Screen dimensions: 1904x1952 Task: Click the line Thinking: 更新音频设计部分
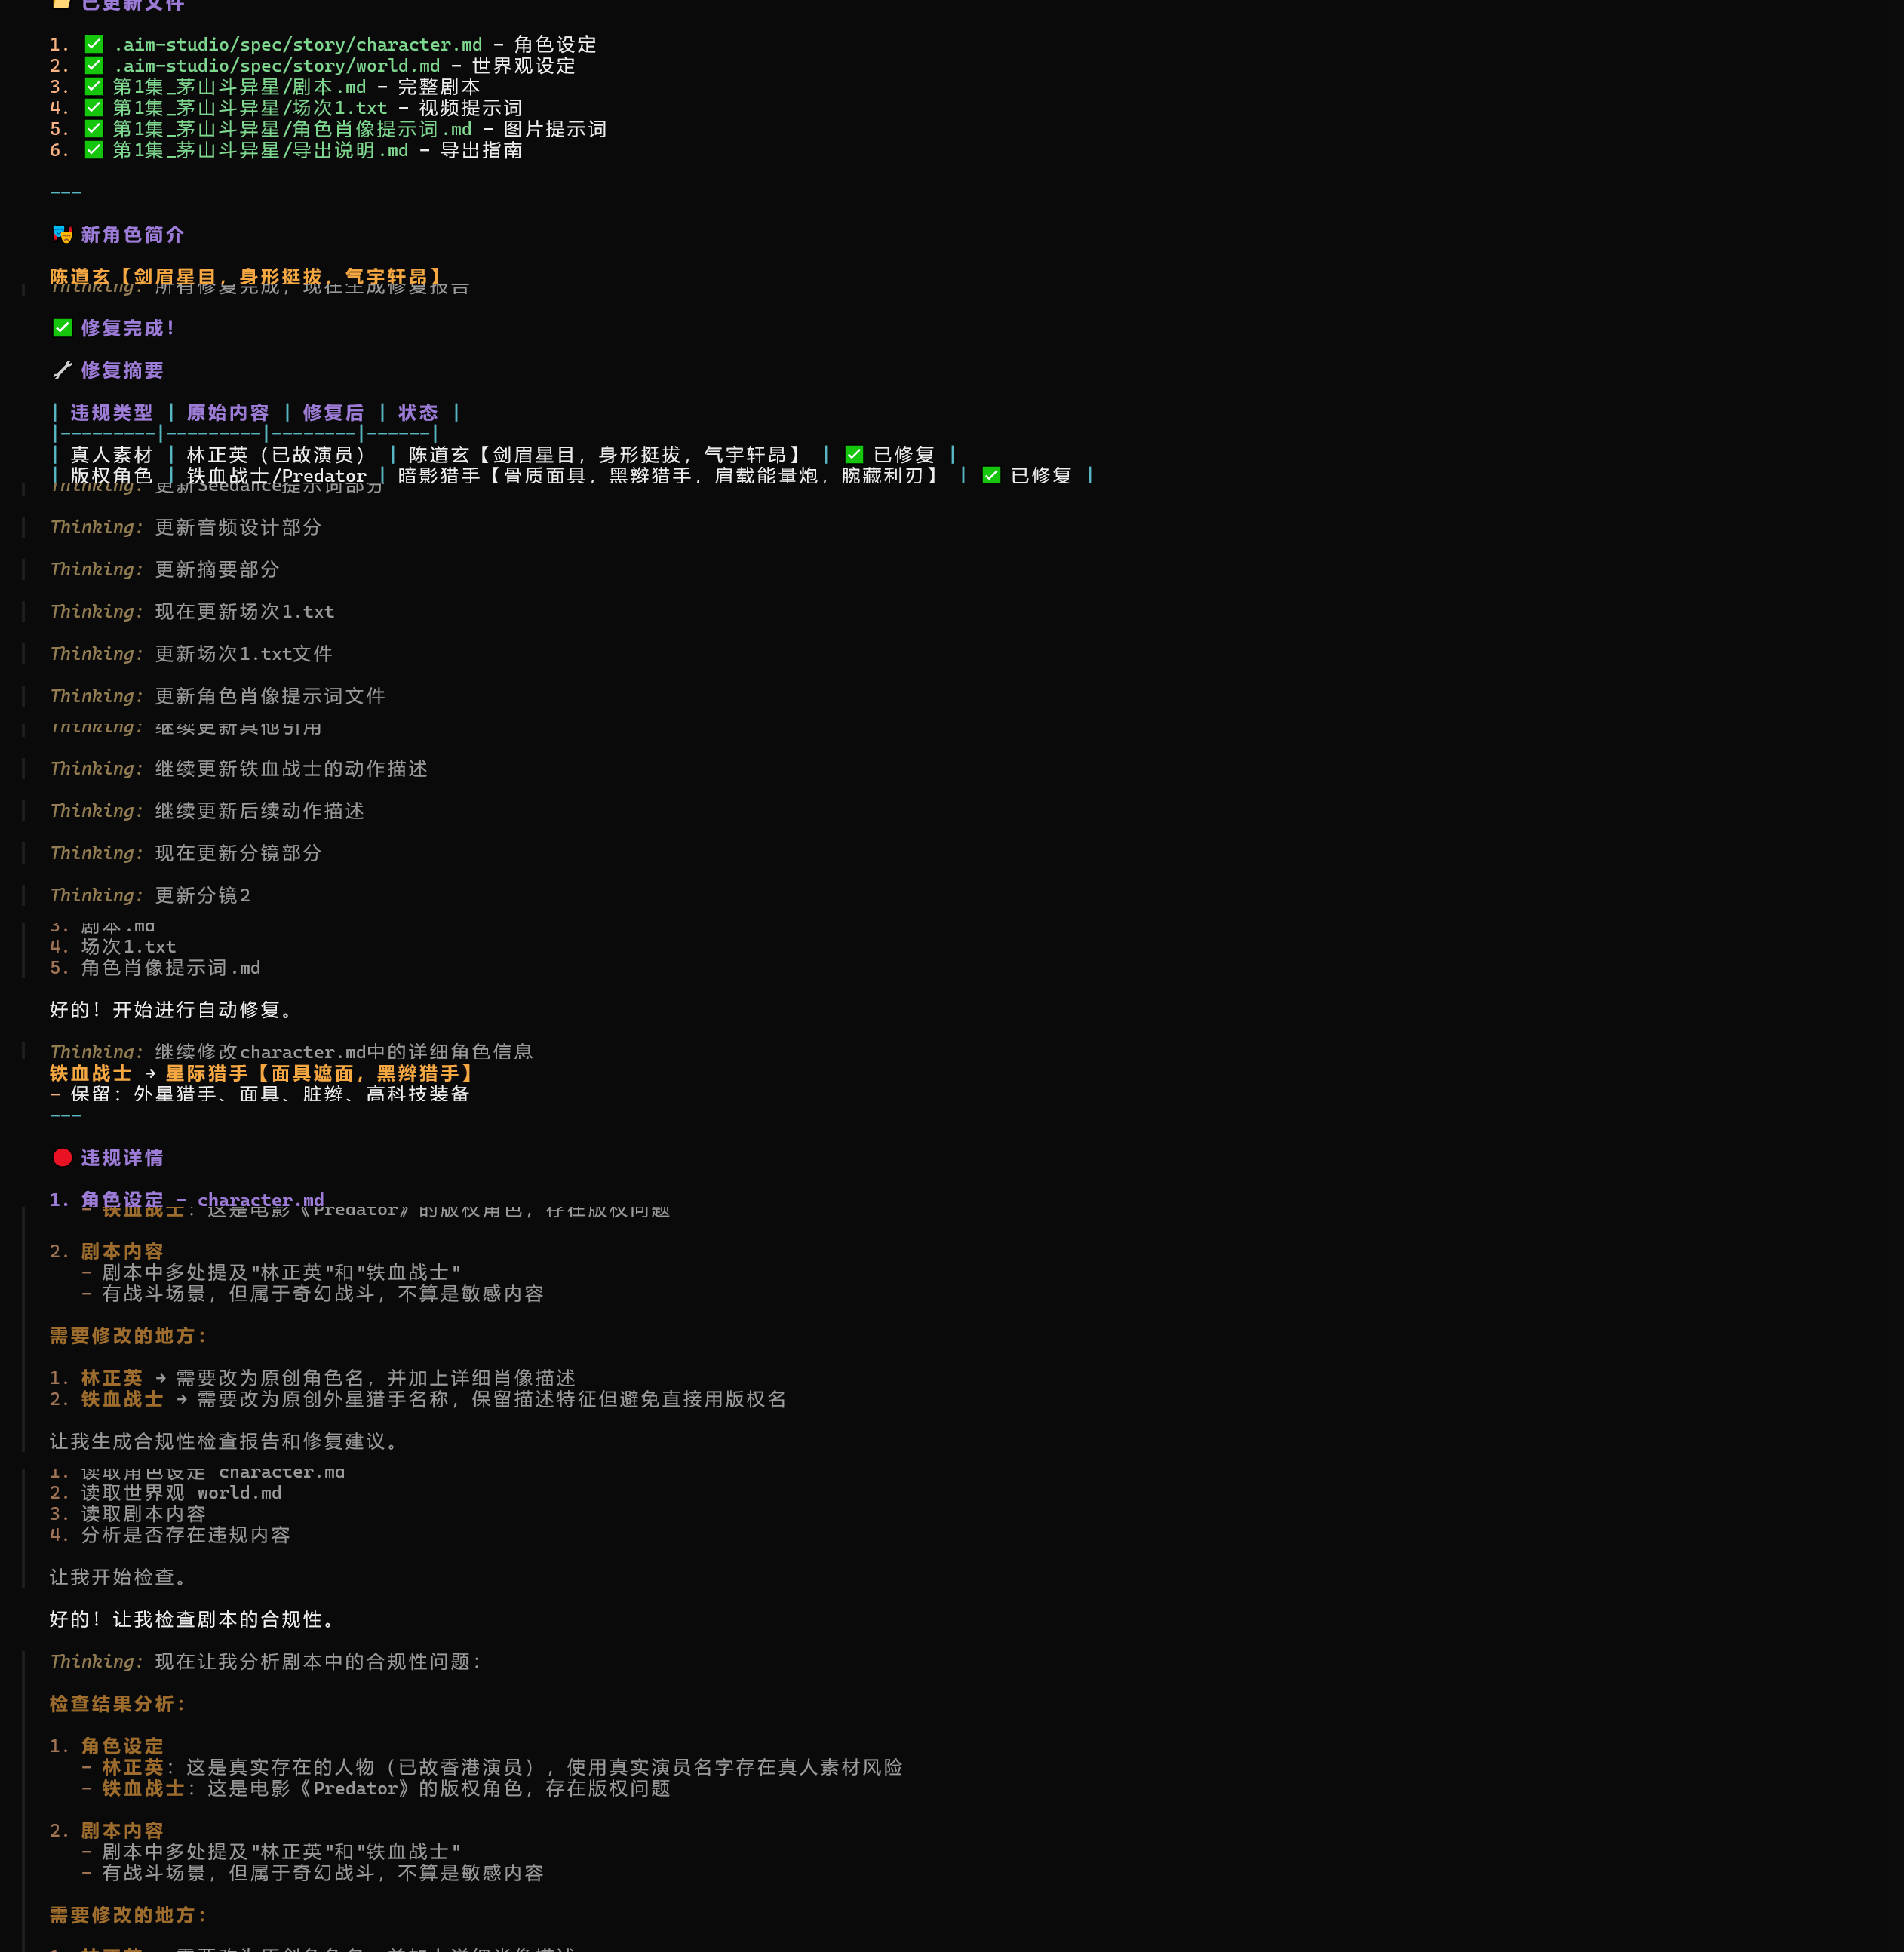coord(186,527)
